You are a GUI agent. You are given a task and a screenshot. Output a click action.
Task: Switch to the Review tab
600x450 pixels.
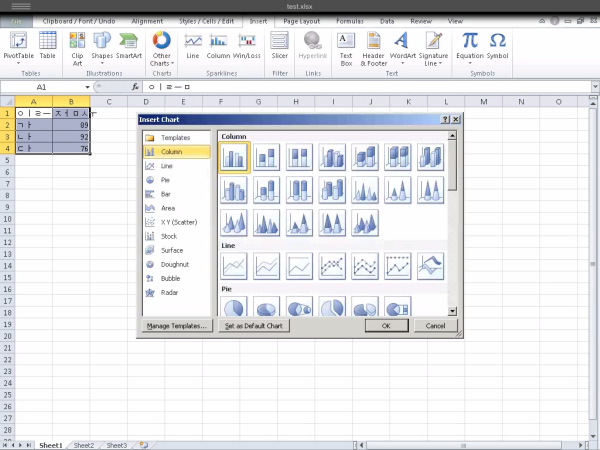point(421,21)
